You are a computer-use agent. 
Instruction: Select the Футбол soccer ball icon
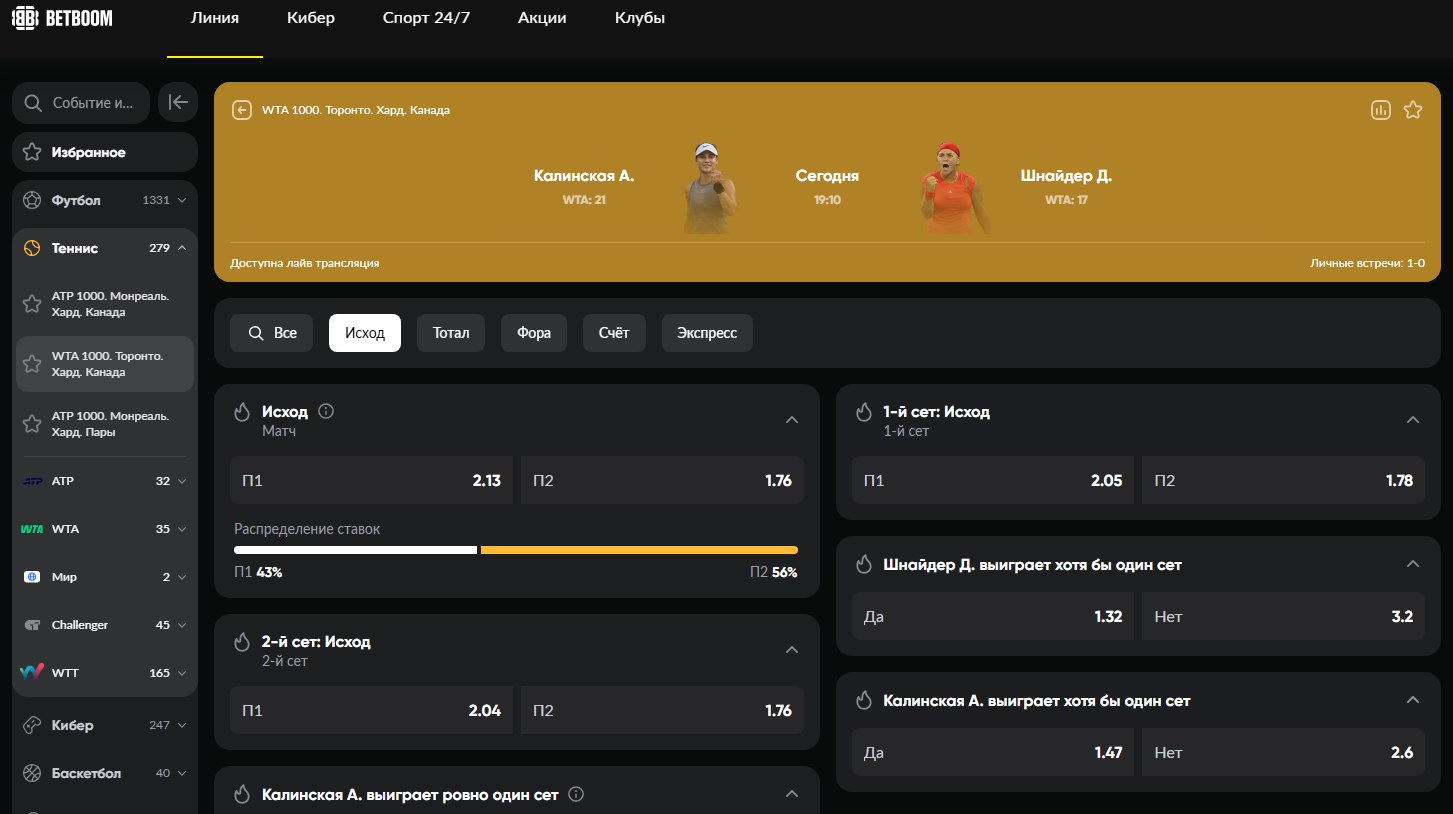point(32,200)
